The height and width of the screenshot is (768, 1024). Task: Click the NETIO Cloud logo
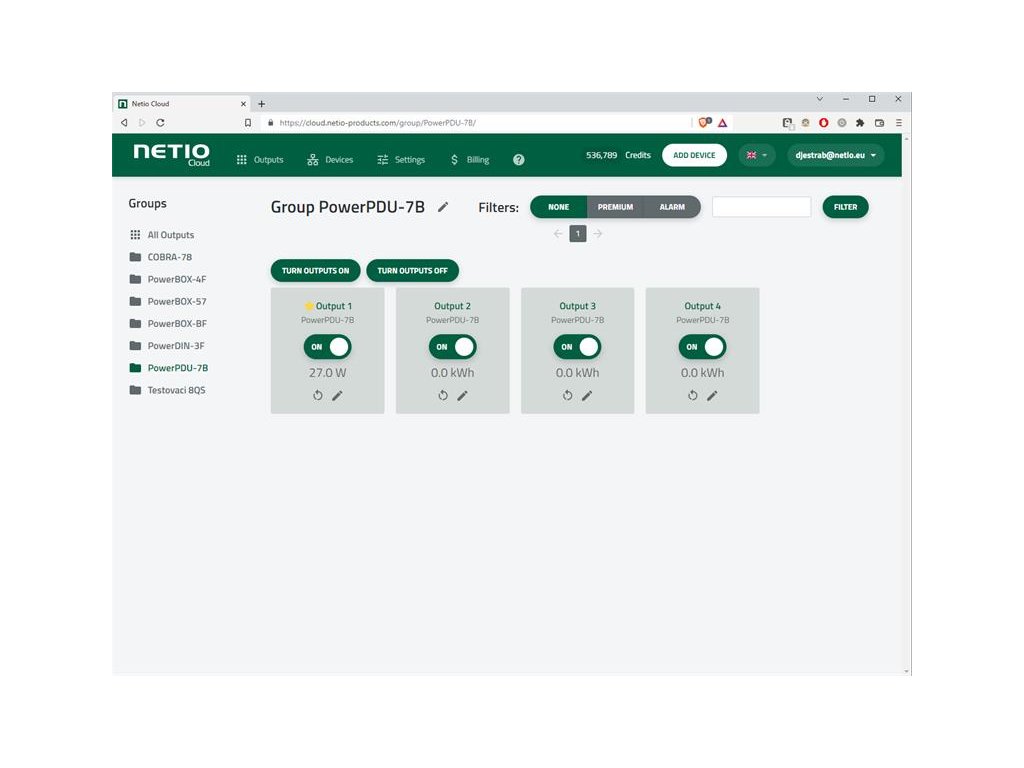[x=172, y=155]
